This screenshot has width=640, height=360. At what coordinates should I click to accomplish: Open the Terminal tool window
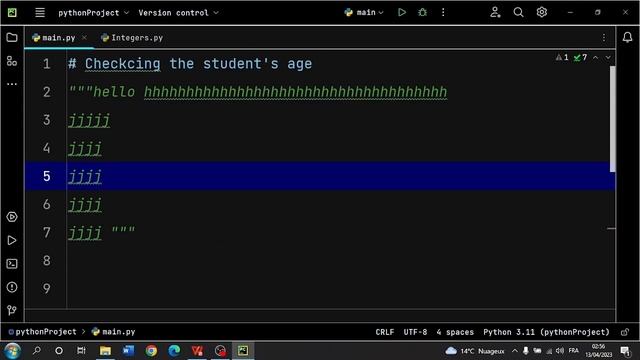point(12,264)
